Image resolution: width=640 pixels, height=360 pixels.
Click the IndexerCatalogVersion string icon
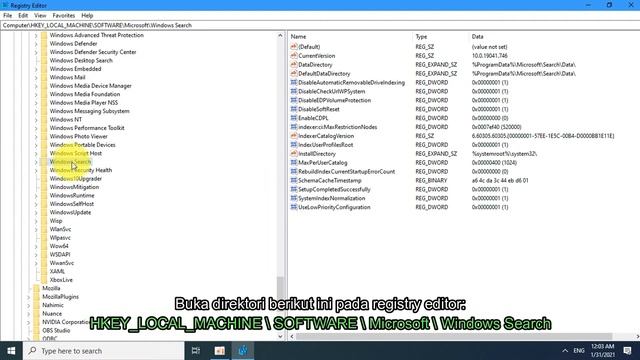click(293, 136)
